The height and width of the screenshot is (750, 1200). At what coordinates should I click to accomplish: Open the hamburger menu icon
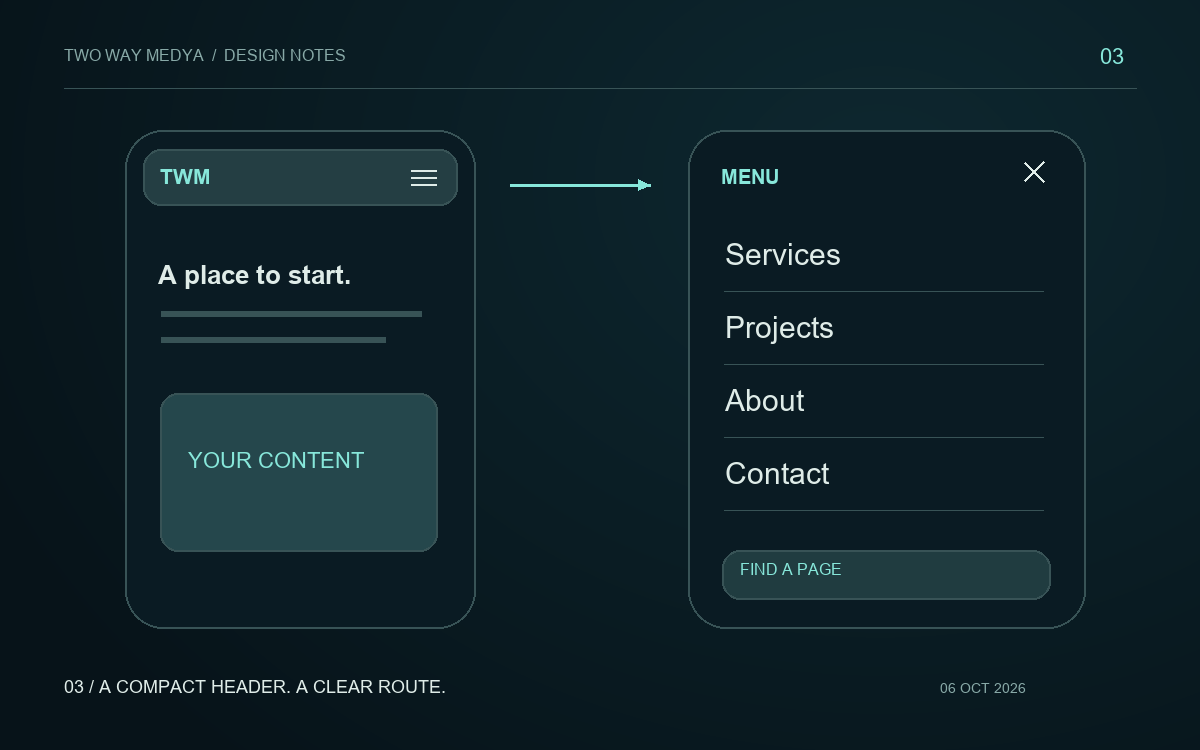tap(424, 178)
